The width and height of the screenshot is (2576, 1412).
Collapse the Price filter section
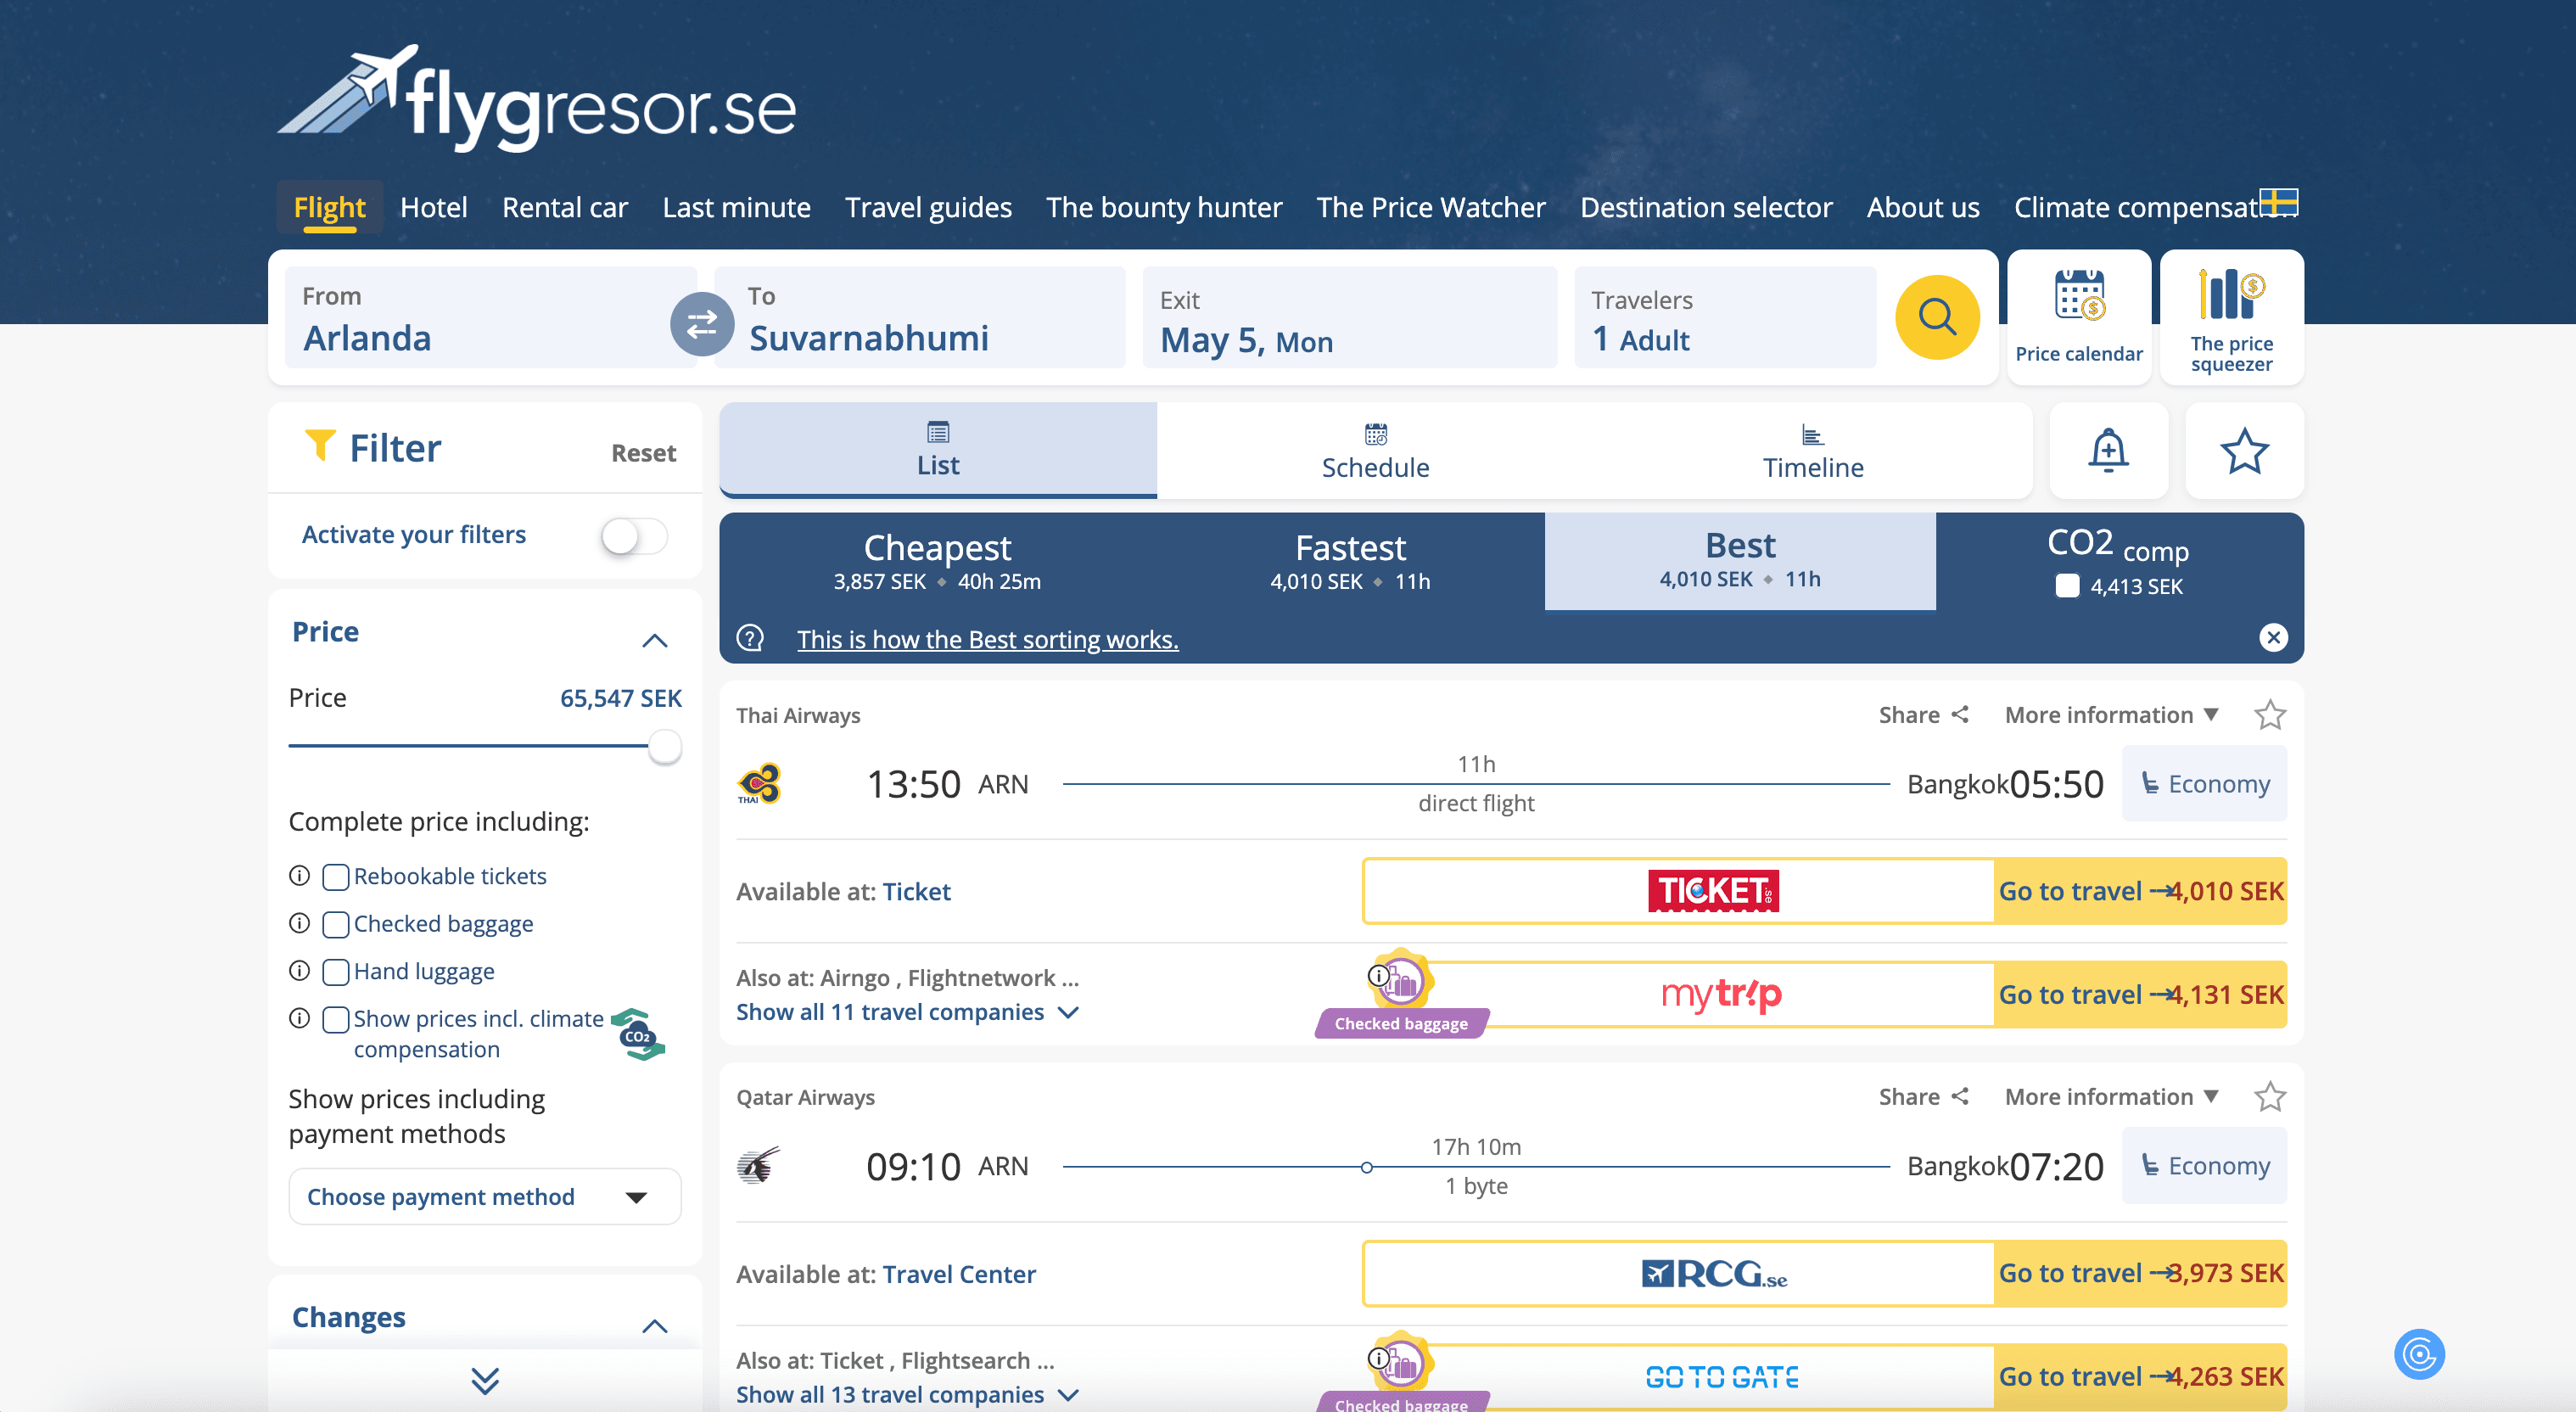pyautogui.click(x=654, y=640)
